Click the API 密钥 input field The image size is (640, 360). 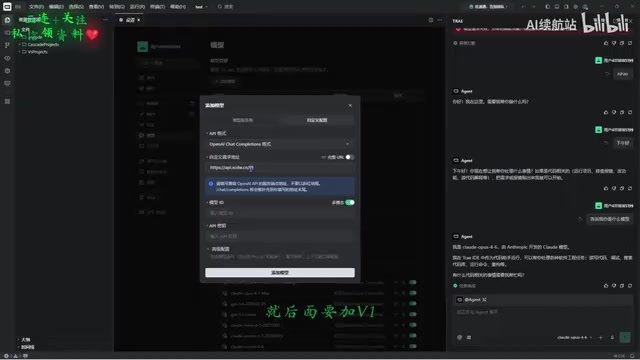point(280,236)
